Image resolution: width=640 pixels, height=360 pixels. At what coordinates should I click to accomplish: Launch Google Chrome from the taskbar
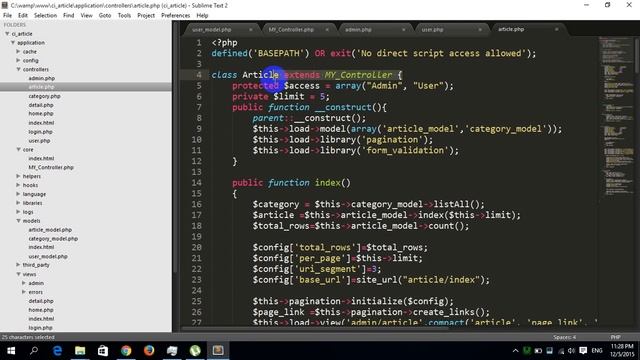pos(126,351)
